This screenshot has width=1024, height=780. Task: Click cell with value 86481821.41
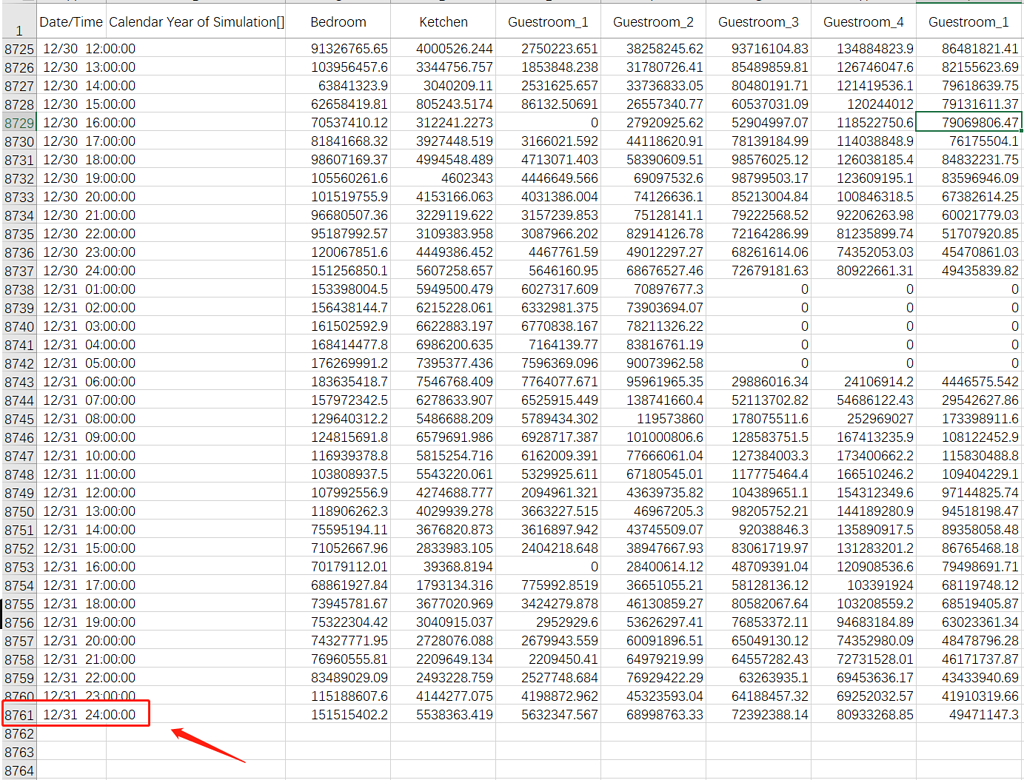click(969, 48)
